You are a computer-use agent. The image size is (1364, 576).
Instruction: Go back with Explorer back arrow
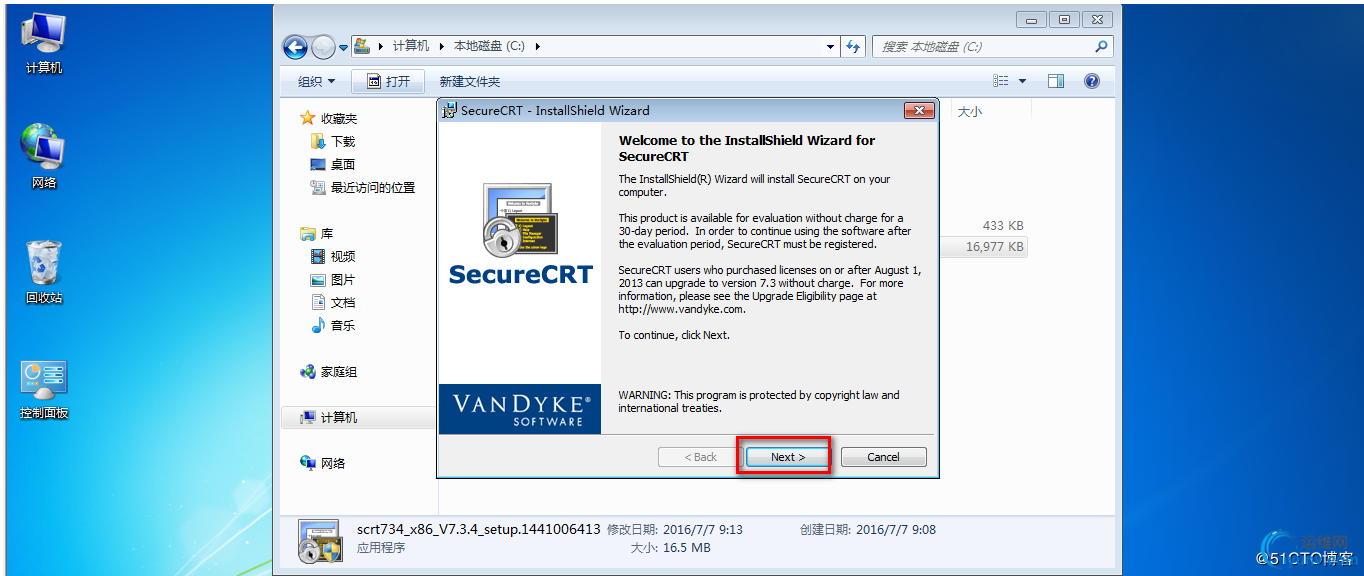pyautogui.click(x=295, y=46)
